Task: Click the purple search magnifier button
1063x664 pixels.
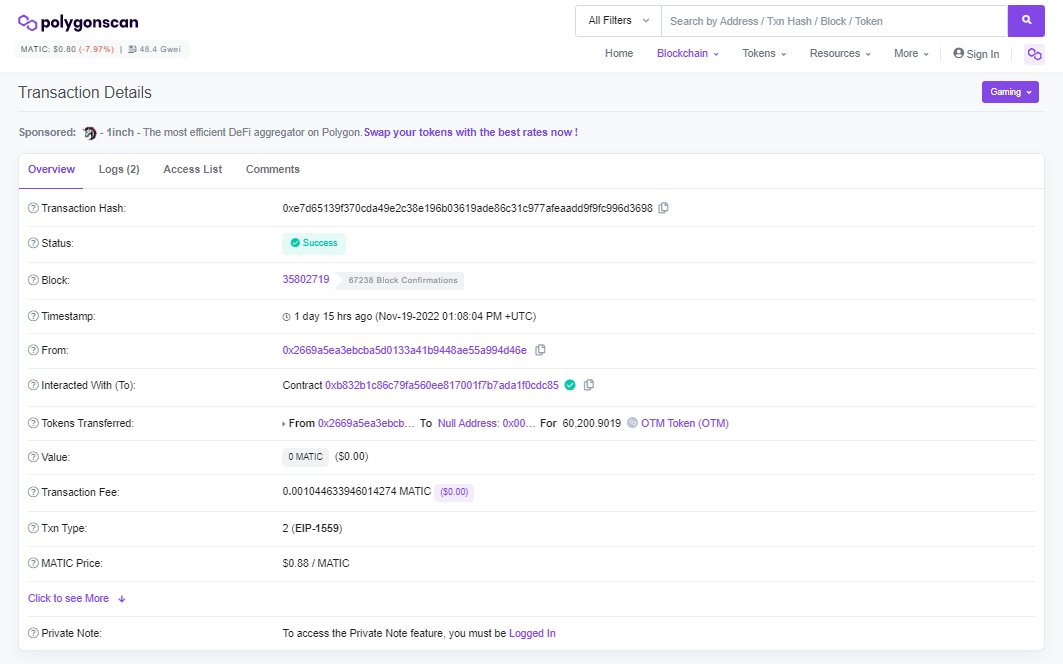Action: pos(1026,21)
